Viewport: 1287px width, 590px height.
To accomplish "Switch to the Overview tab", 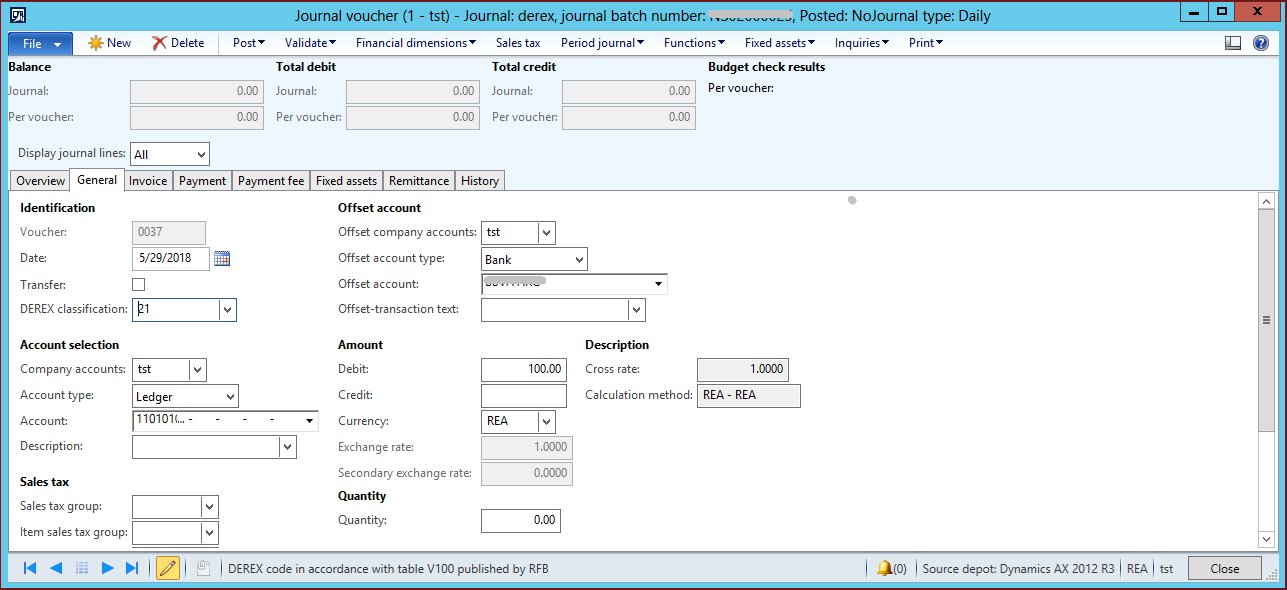I will [40, 181].
